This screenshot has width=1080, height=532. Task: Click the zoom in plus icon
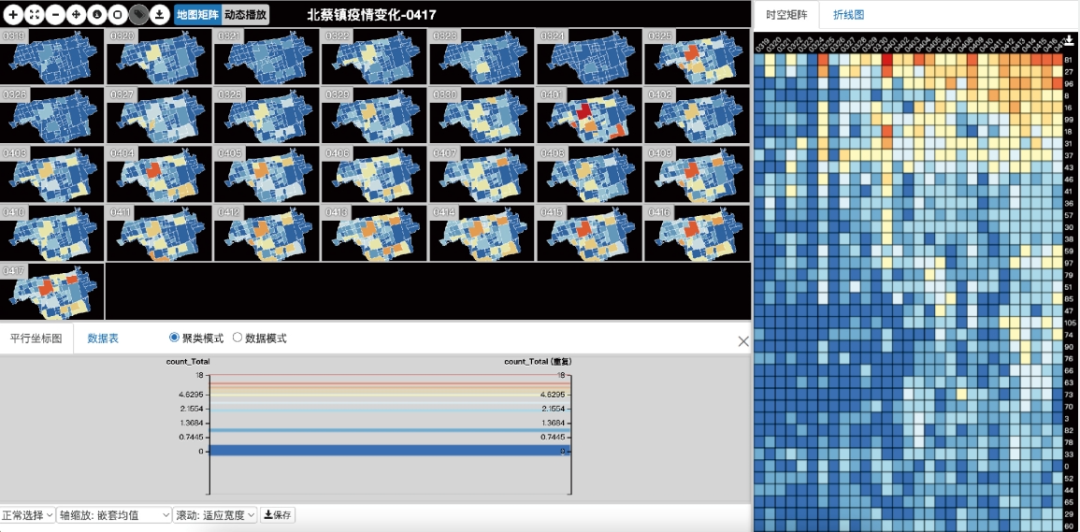[x=13, y=15]
